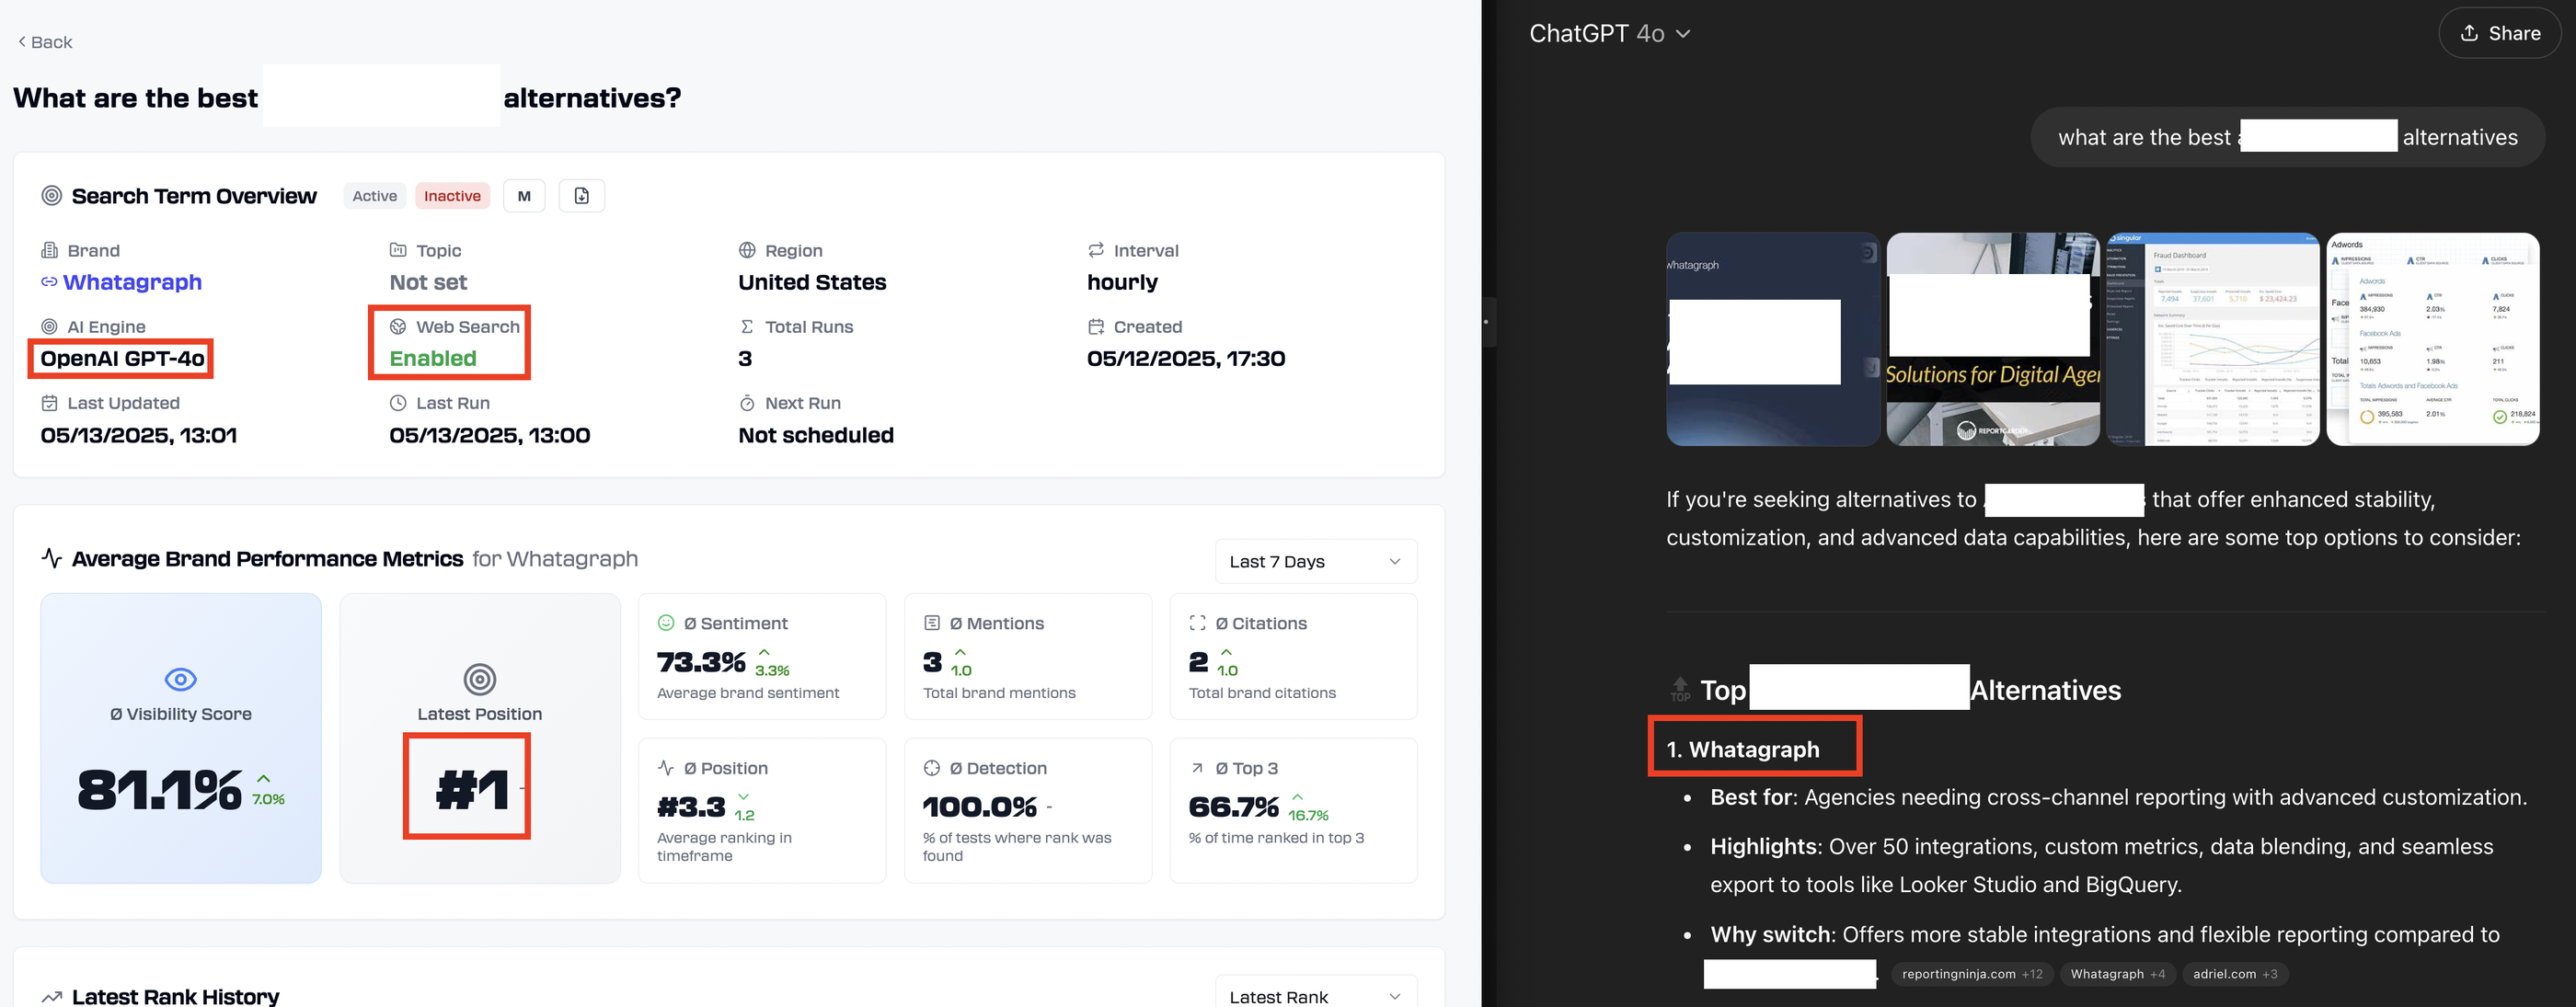Image resolution: width=2576 pixels, height=1007 pixels.
Task: Click the link icon beside the Whatagraph brand name
Action: [x=48, y=282]
